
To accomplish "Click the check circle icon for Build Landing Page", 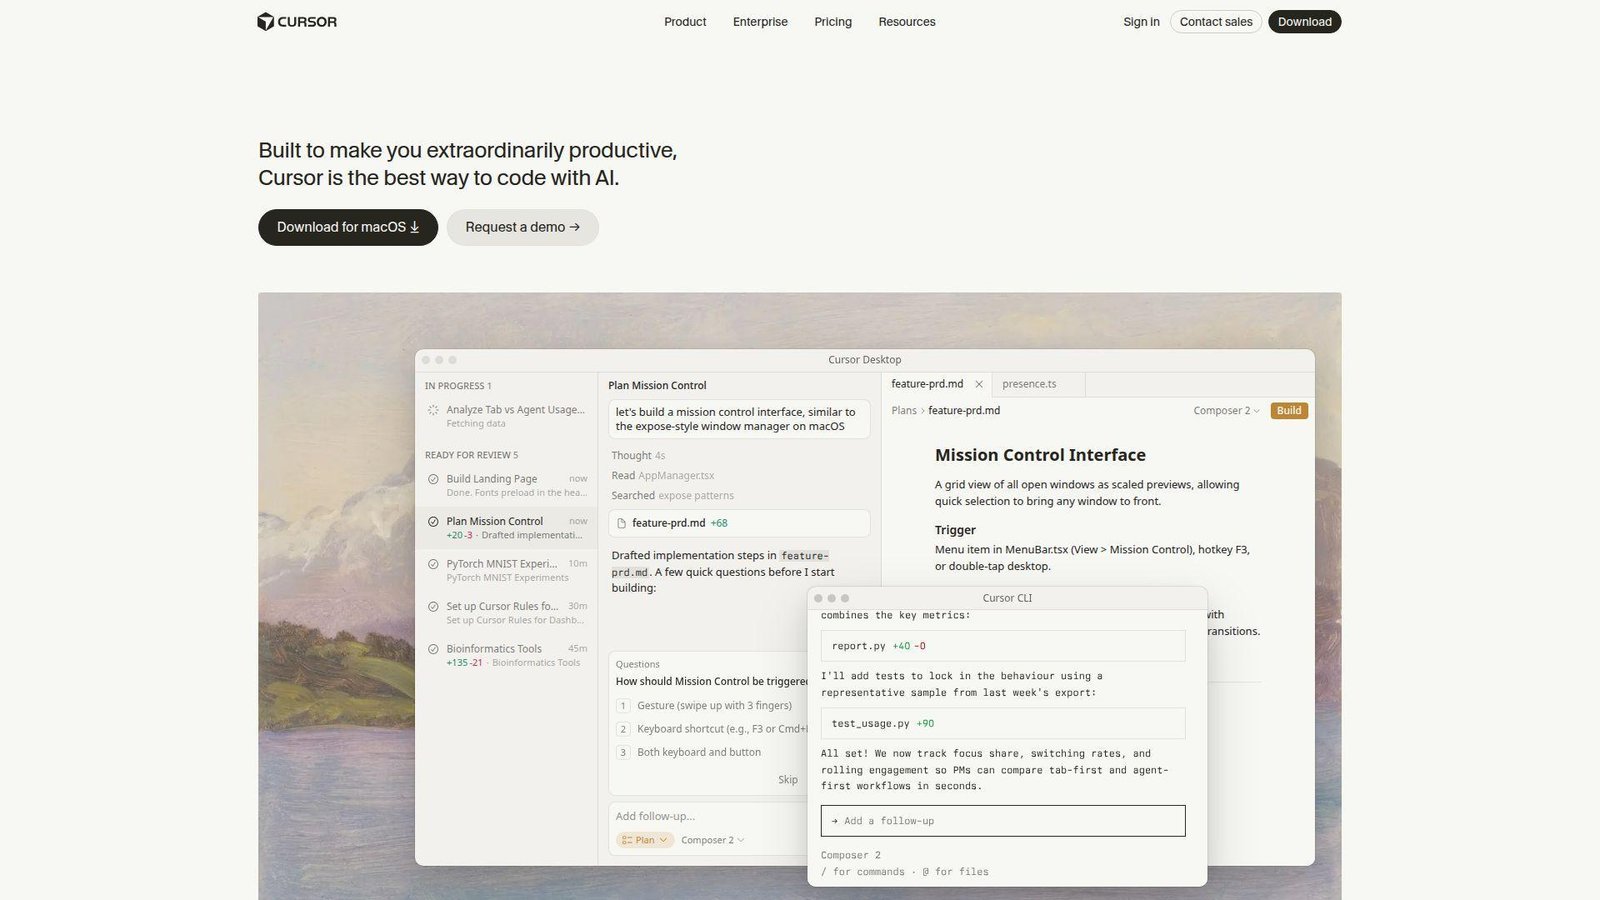I will (x=433, y=479).
